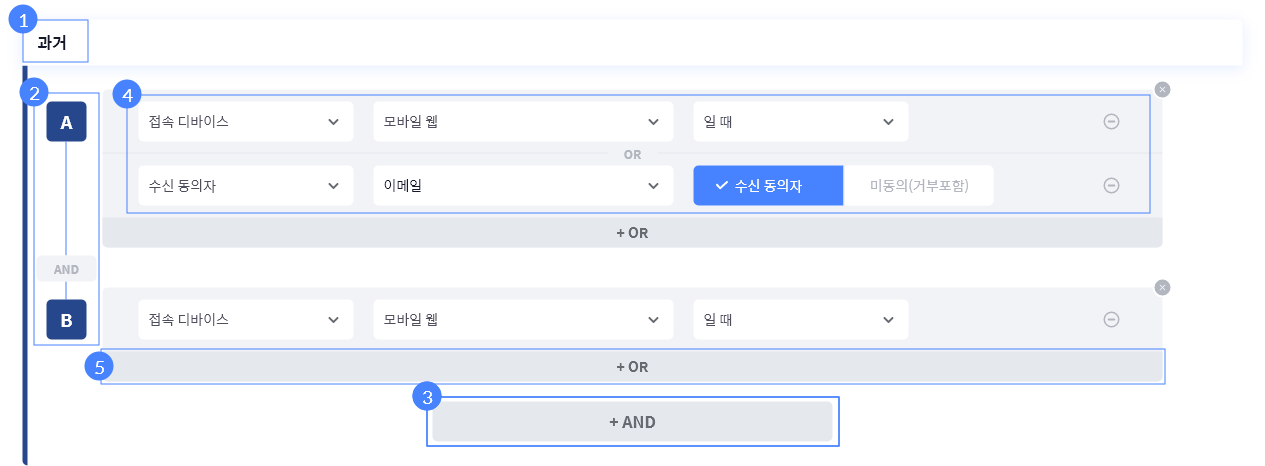Remove the 수신 동의자 condition row
The width and height of the screenshot is (1265, 466).
(x=1110, y=185)
